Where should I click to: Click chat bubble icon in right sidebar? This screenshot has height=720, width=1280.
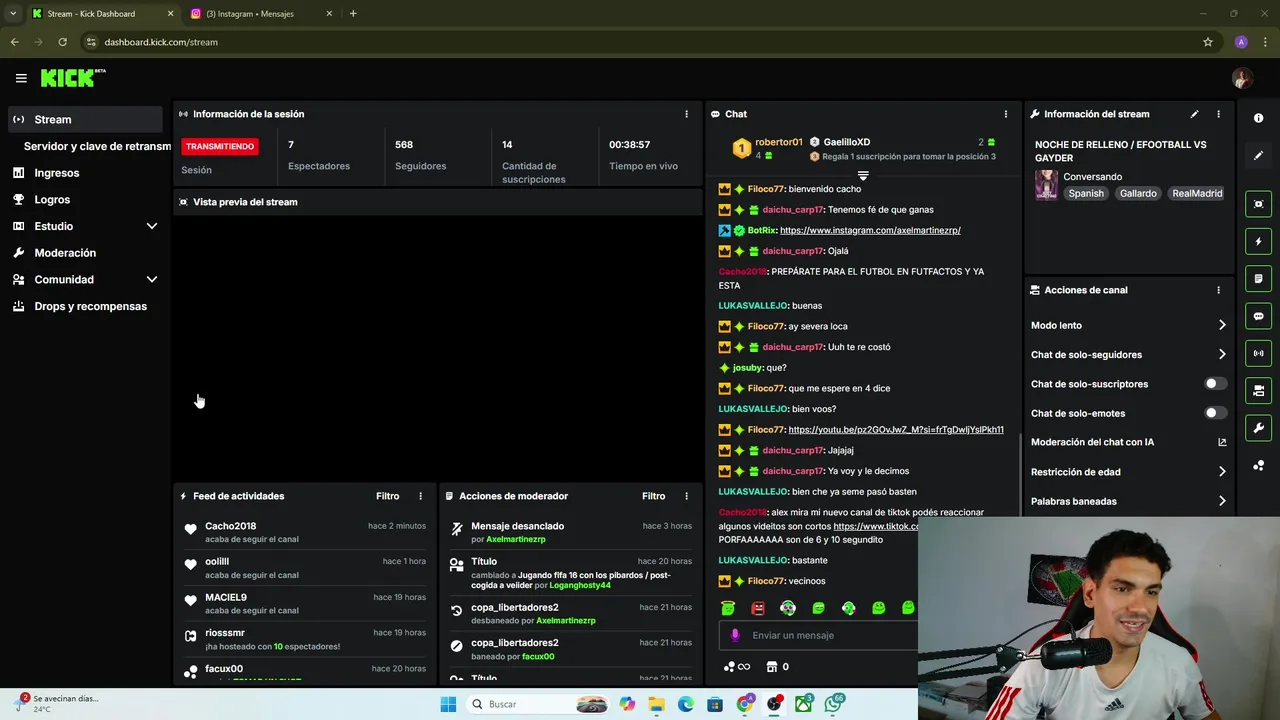coord(1258,316)
